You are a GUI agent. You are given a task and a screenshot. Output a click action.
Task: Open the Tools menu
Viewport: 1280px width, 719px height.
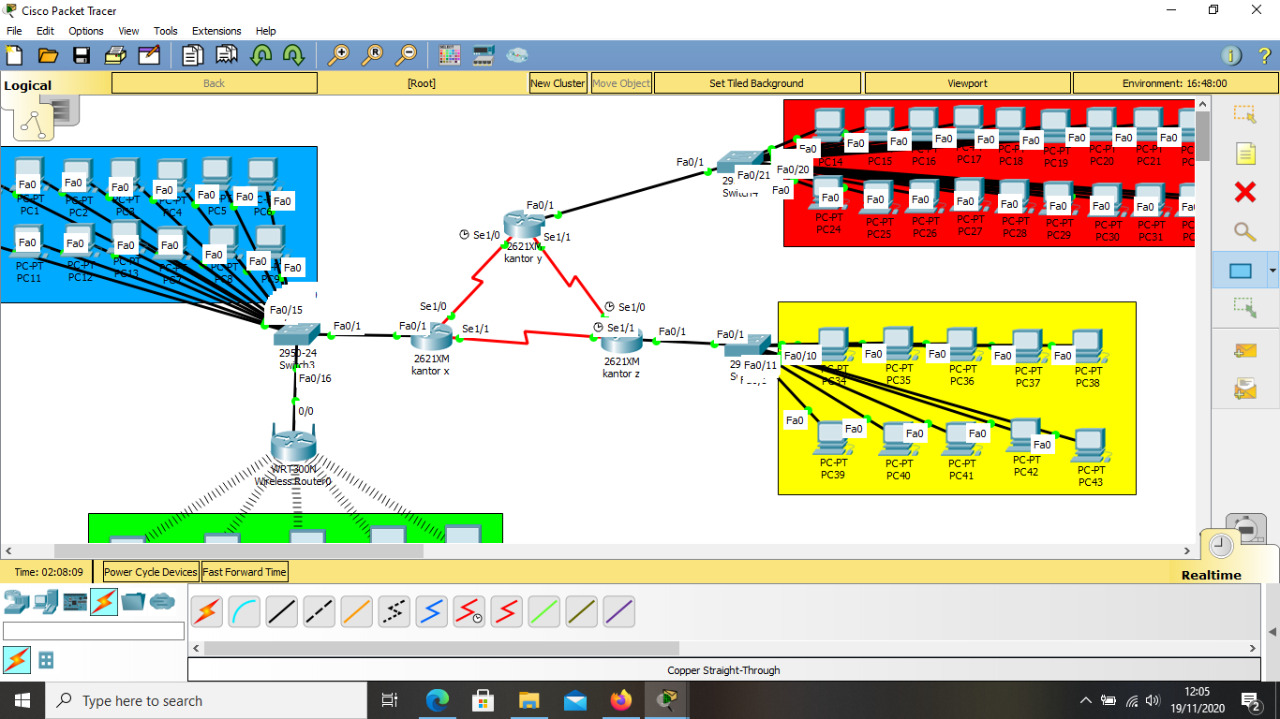point(165,31)
